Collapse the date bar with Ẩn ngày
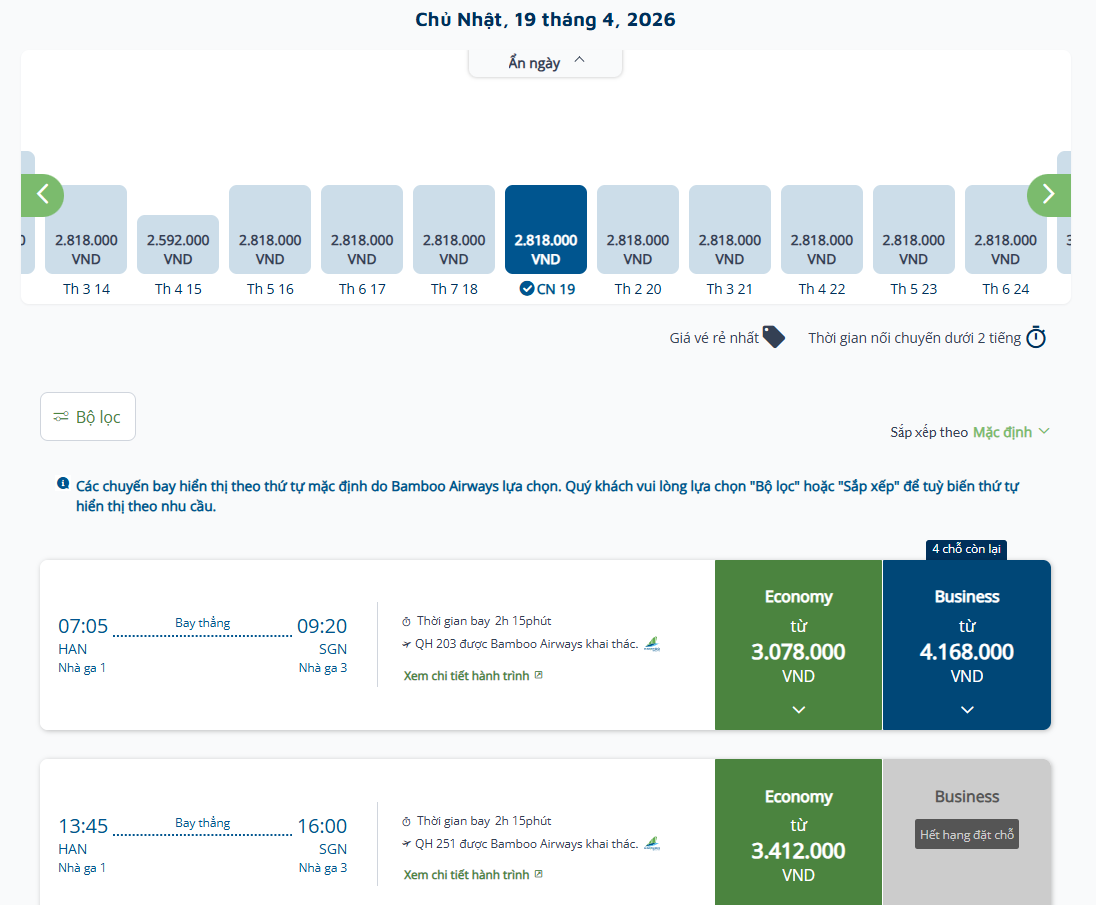 (546, 63)
